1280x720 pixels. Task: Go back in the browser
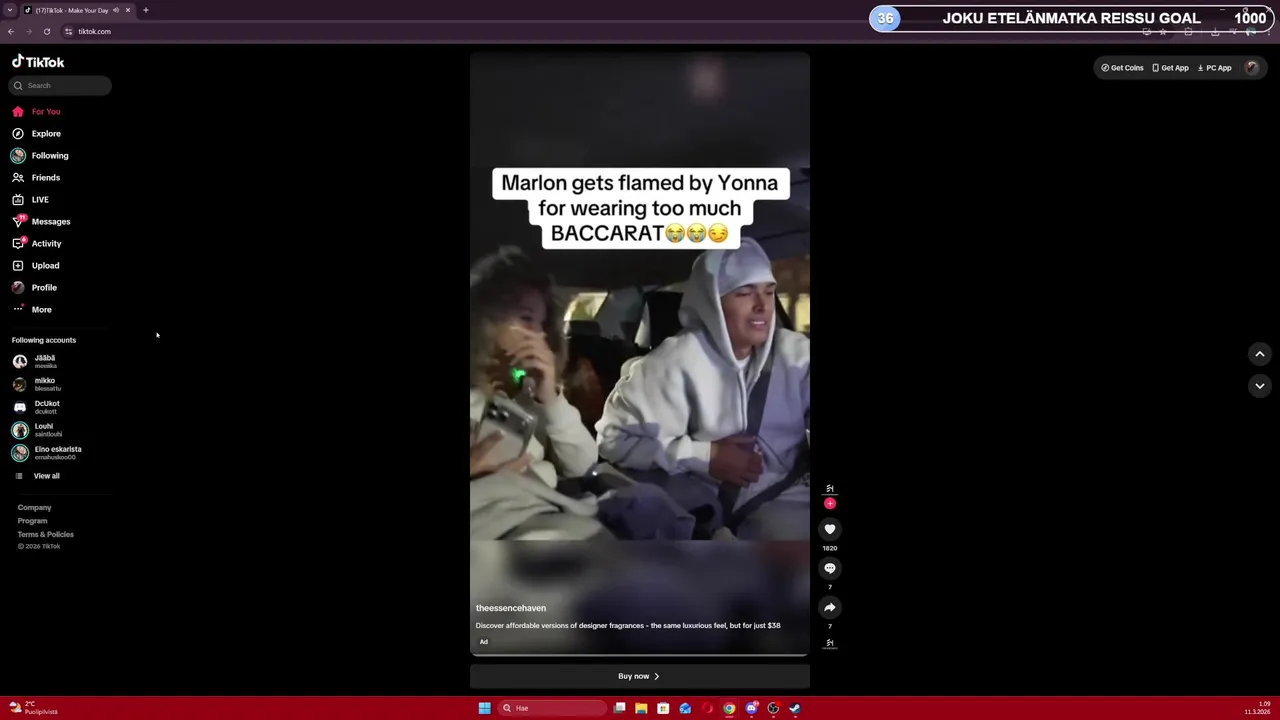pyautogui.click(x=11, y=31)
